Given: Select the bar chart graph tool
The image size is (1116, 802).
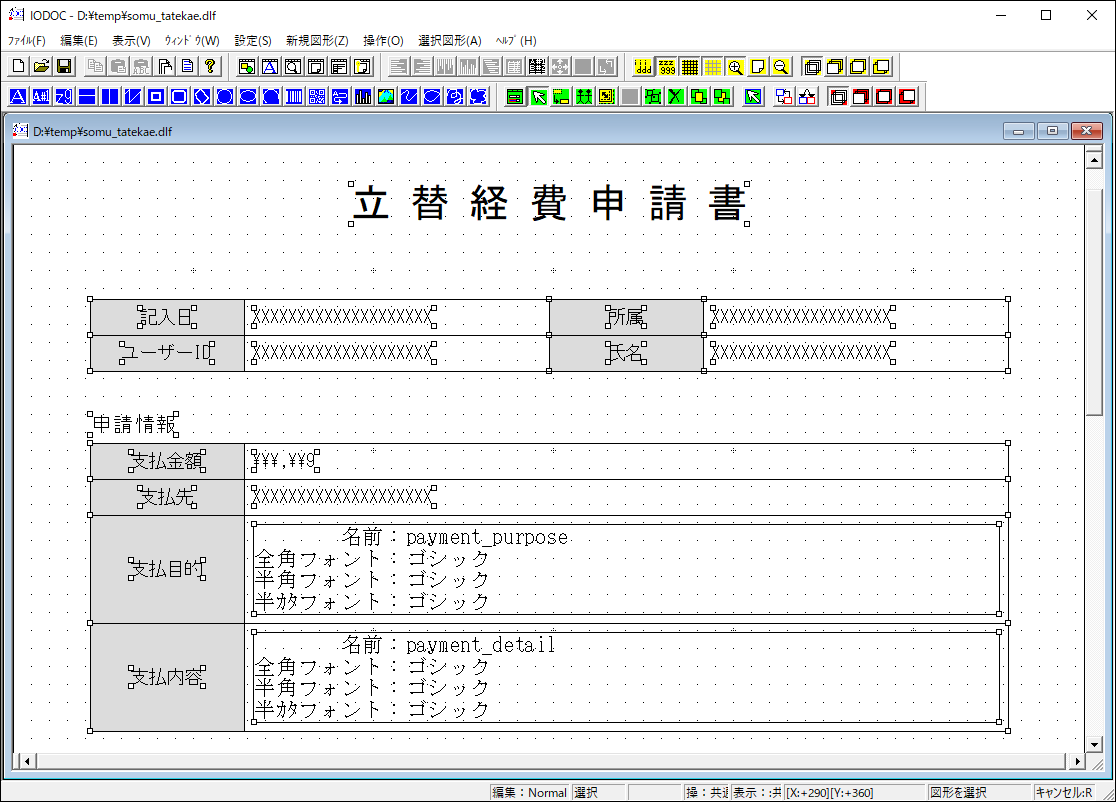Looking at the screenshot, I should pyautogui.click(x=363, y=97).
